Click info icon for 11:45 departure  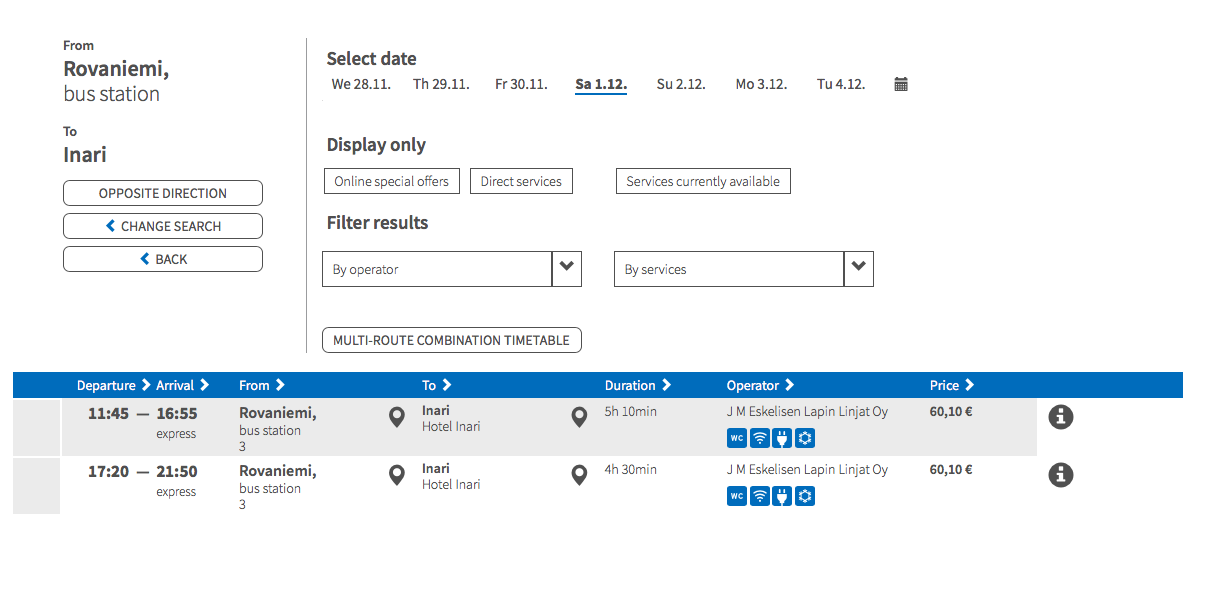1061,417
